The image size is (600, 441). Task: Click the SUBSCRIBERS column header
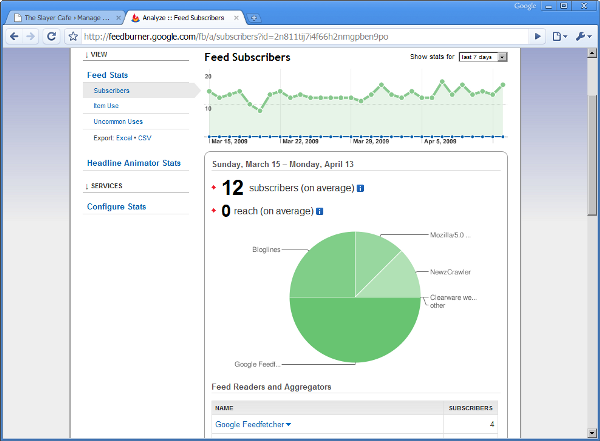click(x=471, y=408)
